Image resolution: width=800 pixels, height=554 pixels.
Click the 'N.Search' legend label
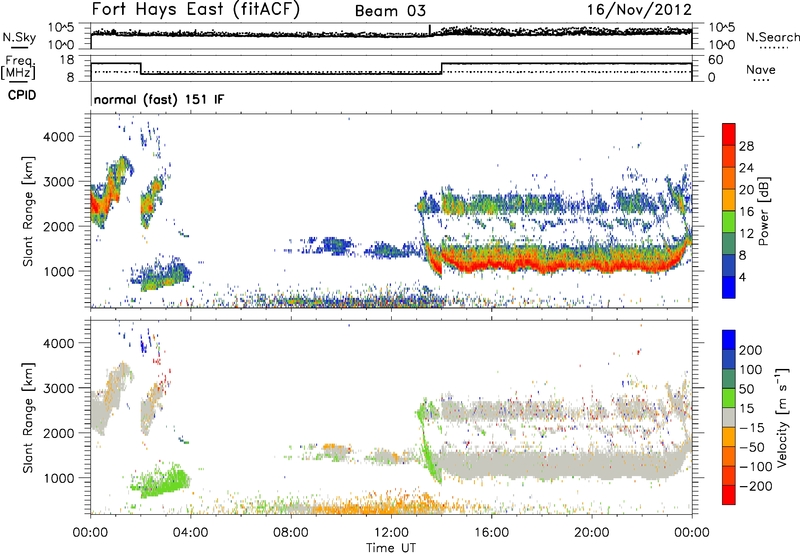[x=772, y=37]
